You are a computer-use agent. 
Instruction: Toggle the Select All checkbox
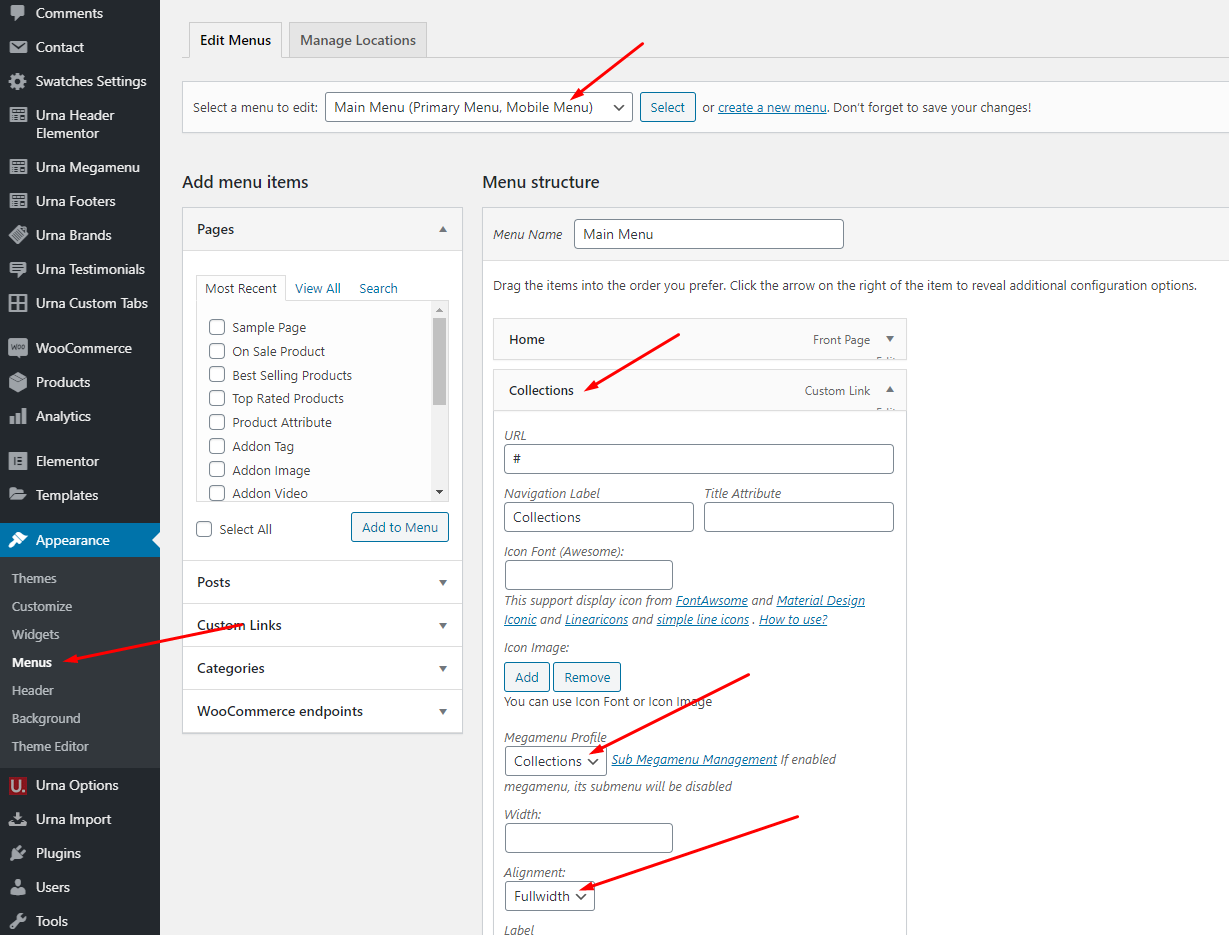point(204,529)
